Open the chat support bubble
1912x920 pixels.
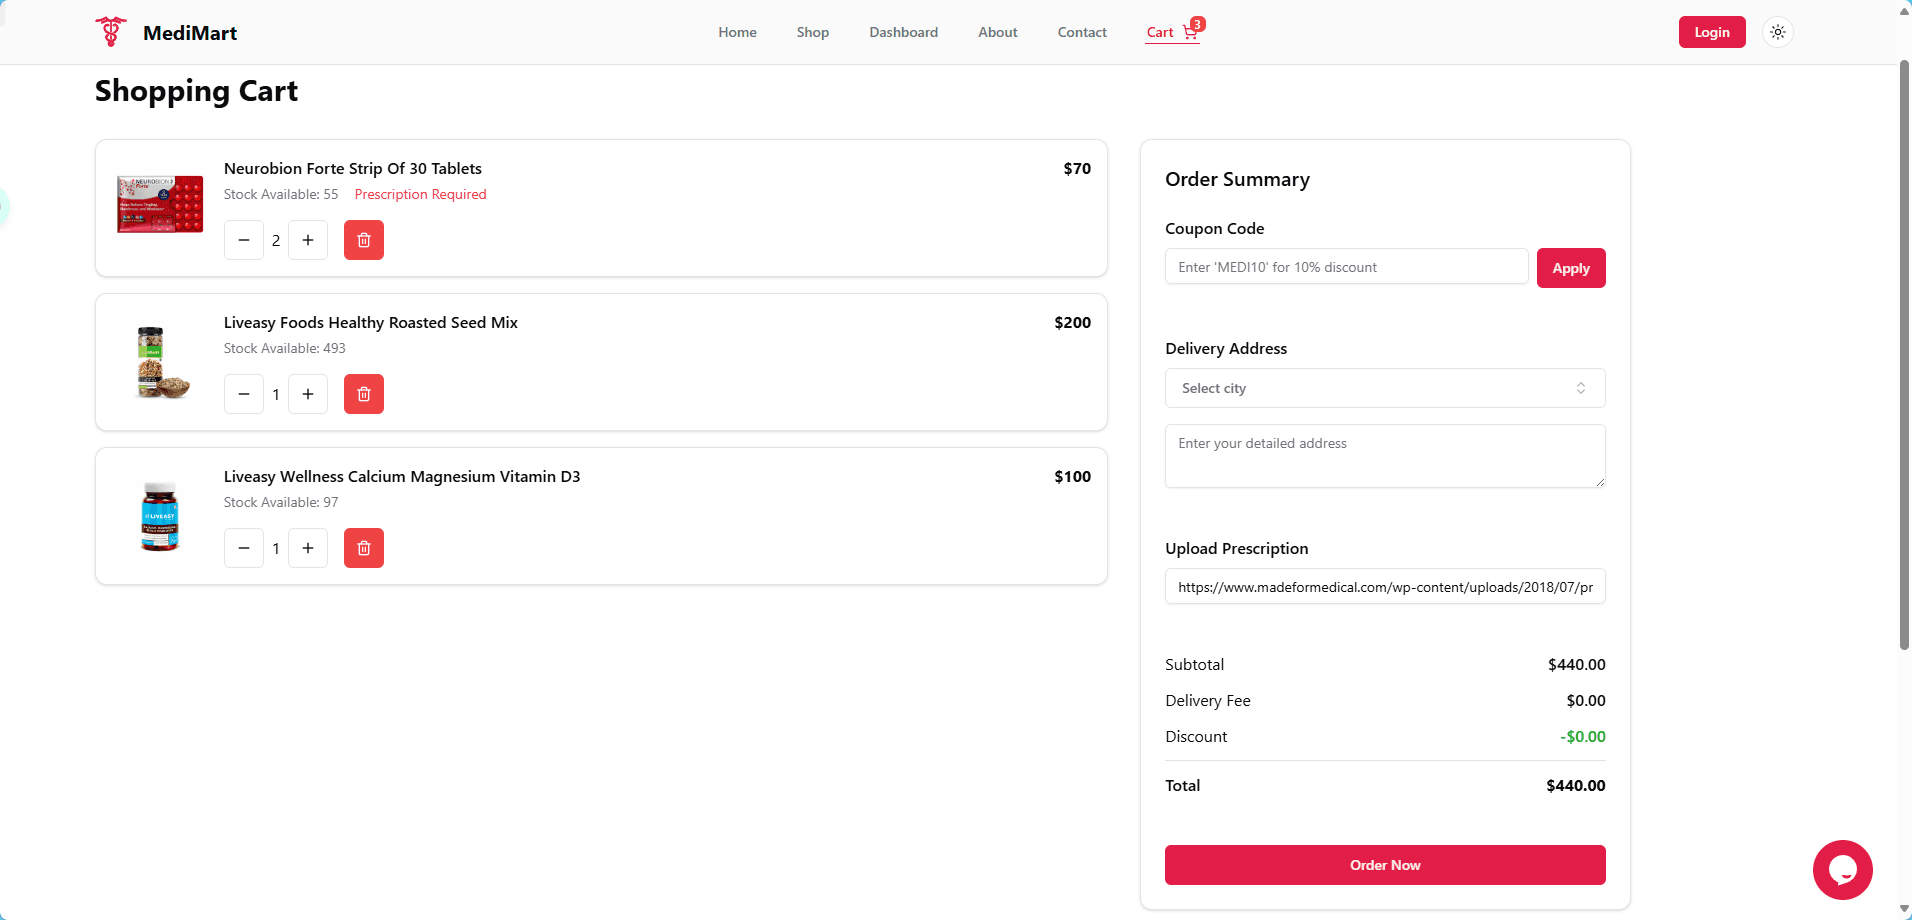[1842, 870]
